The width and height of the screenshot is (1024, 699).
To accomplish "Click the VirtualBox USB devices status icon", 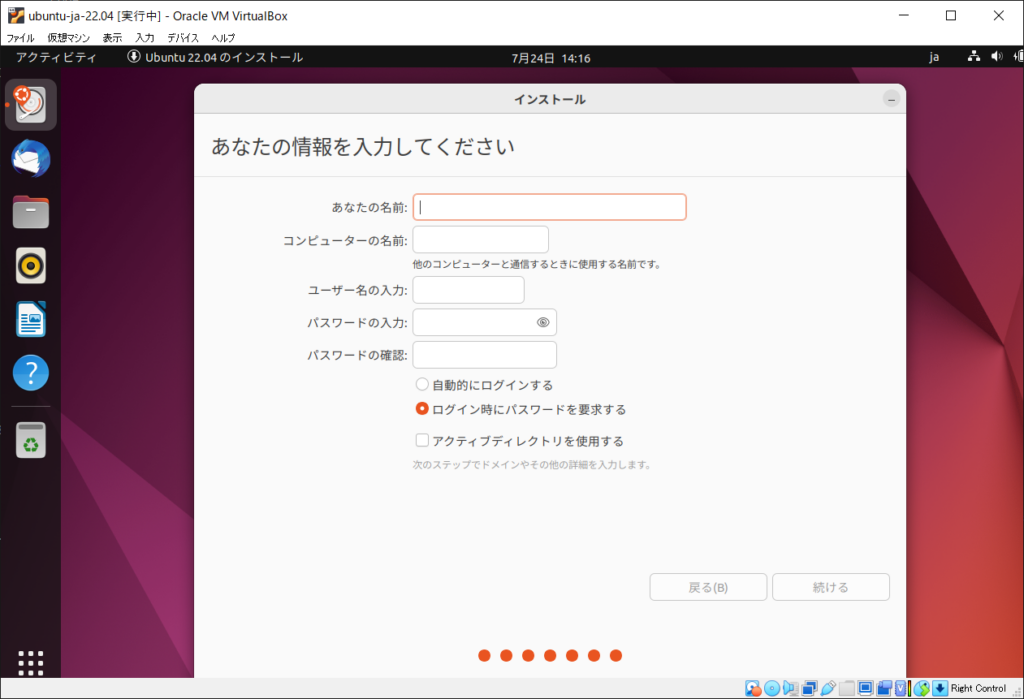I will (x=828, y=688).
